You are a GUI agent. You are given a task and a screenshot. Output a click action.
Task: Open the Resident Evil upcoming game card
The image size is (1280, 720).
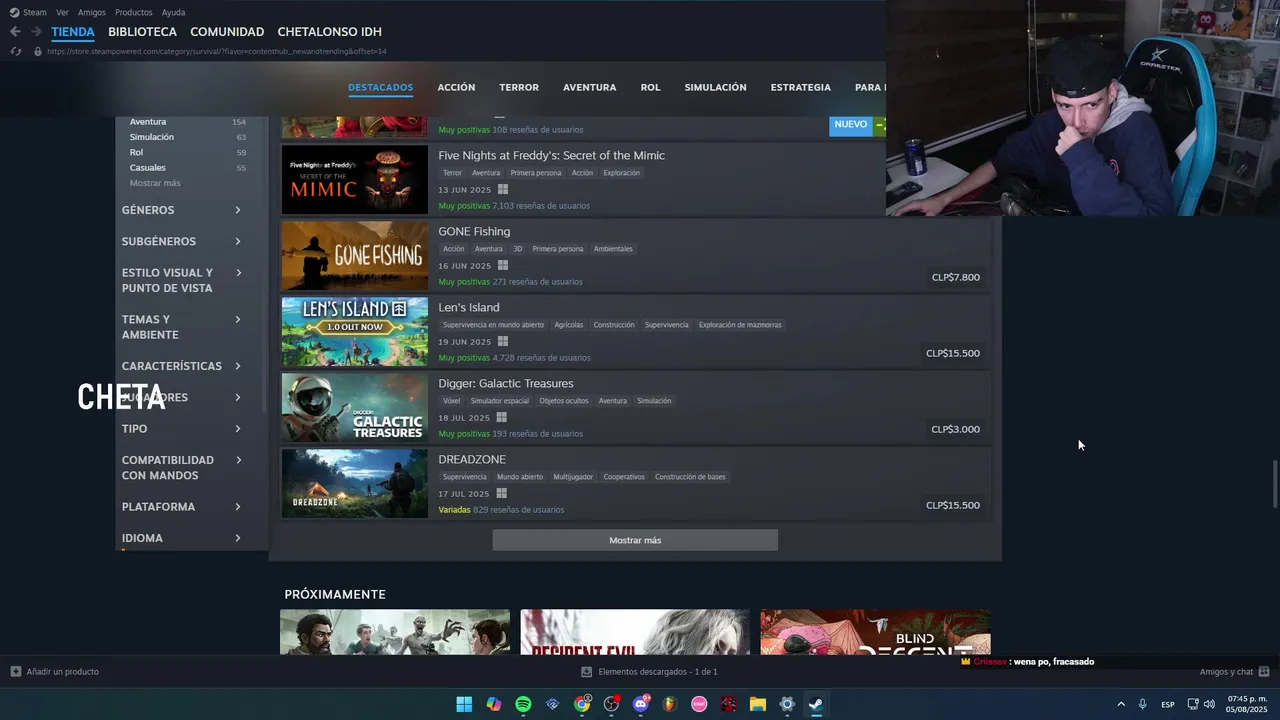(635, 632)
